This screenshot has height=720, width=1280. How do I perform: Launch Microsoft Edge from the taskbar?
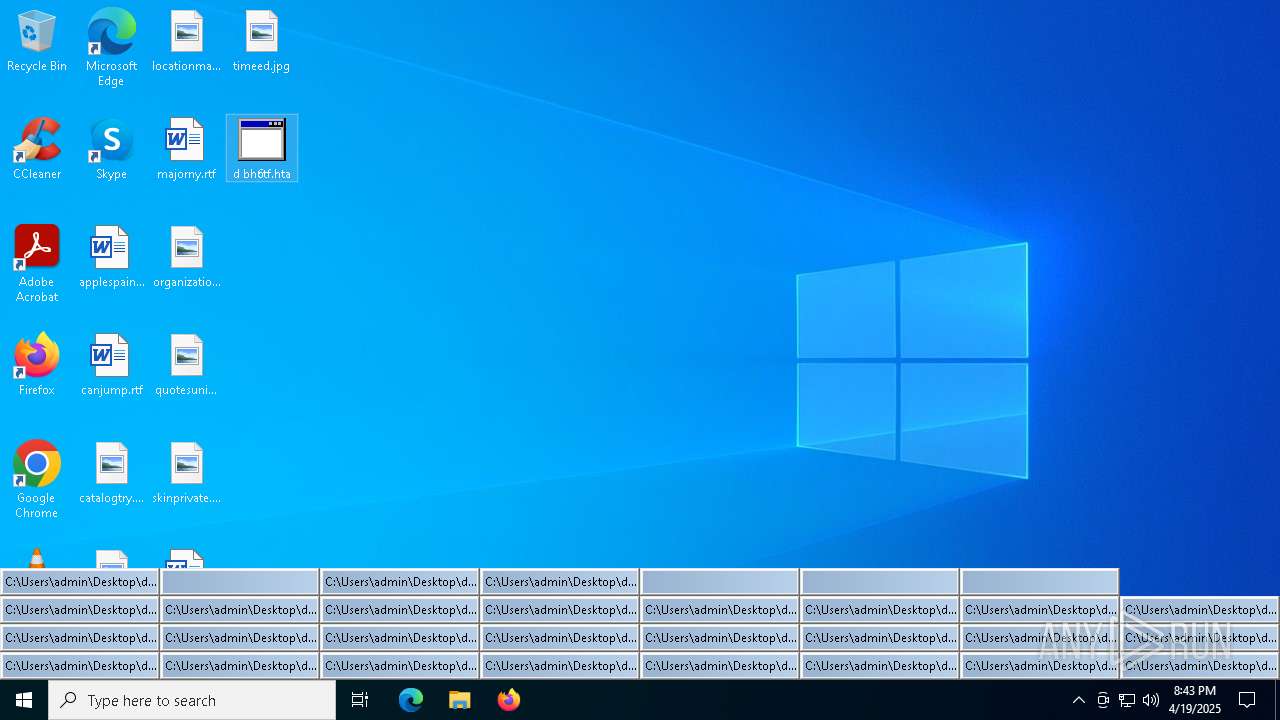[x=411, y=700]
